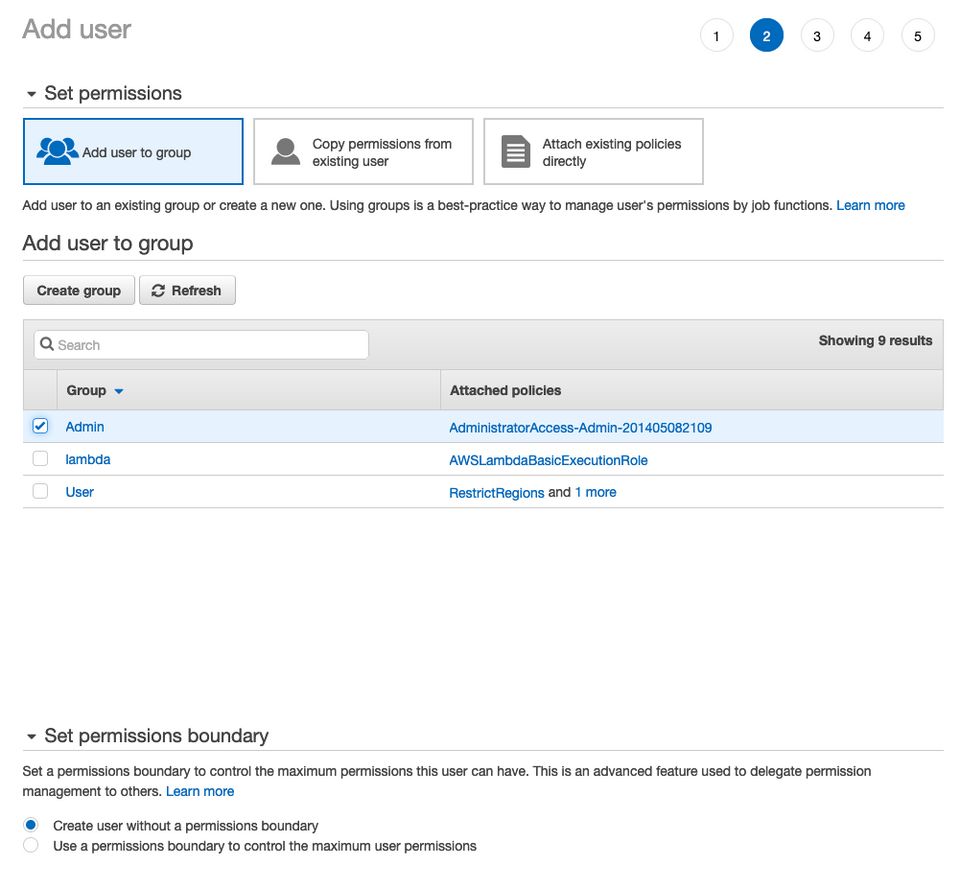
Task: Click the magnifying glass search icon
Action: [47, 344]
